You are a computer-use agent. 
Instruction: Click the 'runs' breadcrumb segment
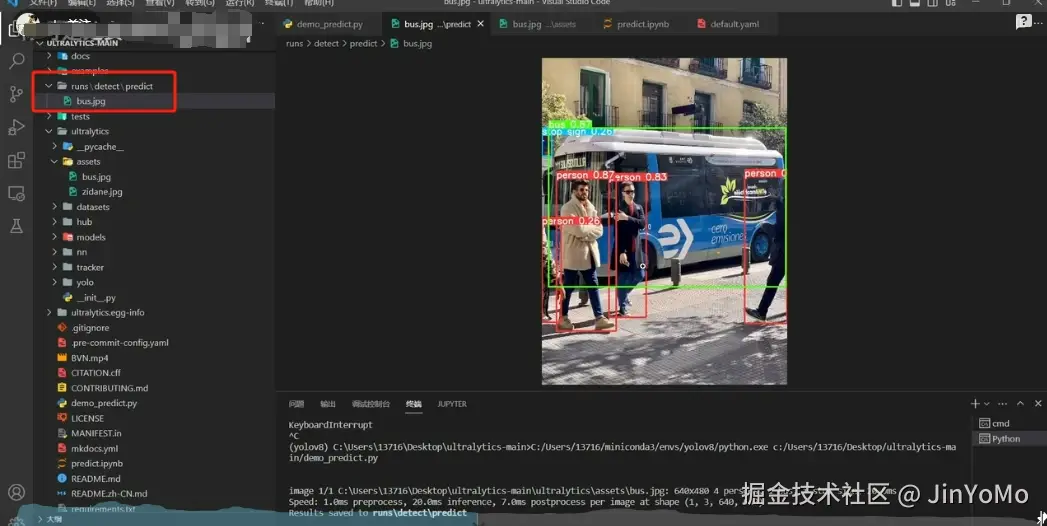(x=294, y=43)
